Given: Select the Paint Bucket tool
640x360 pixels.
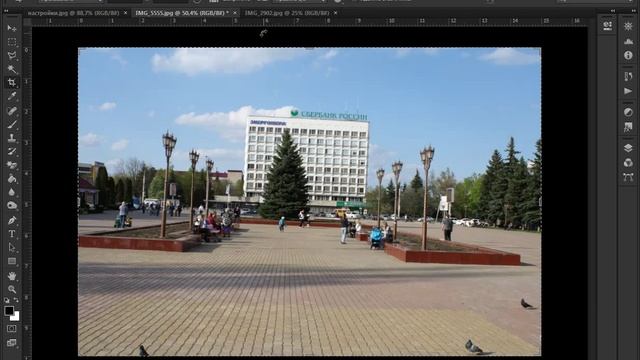Looking at the screenshot, I should click(x=12, y=179).
